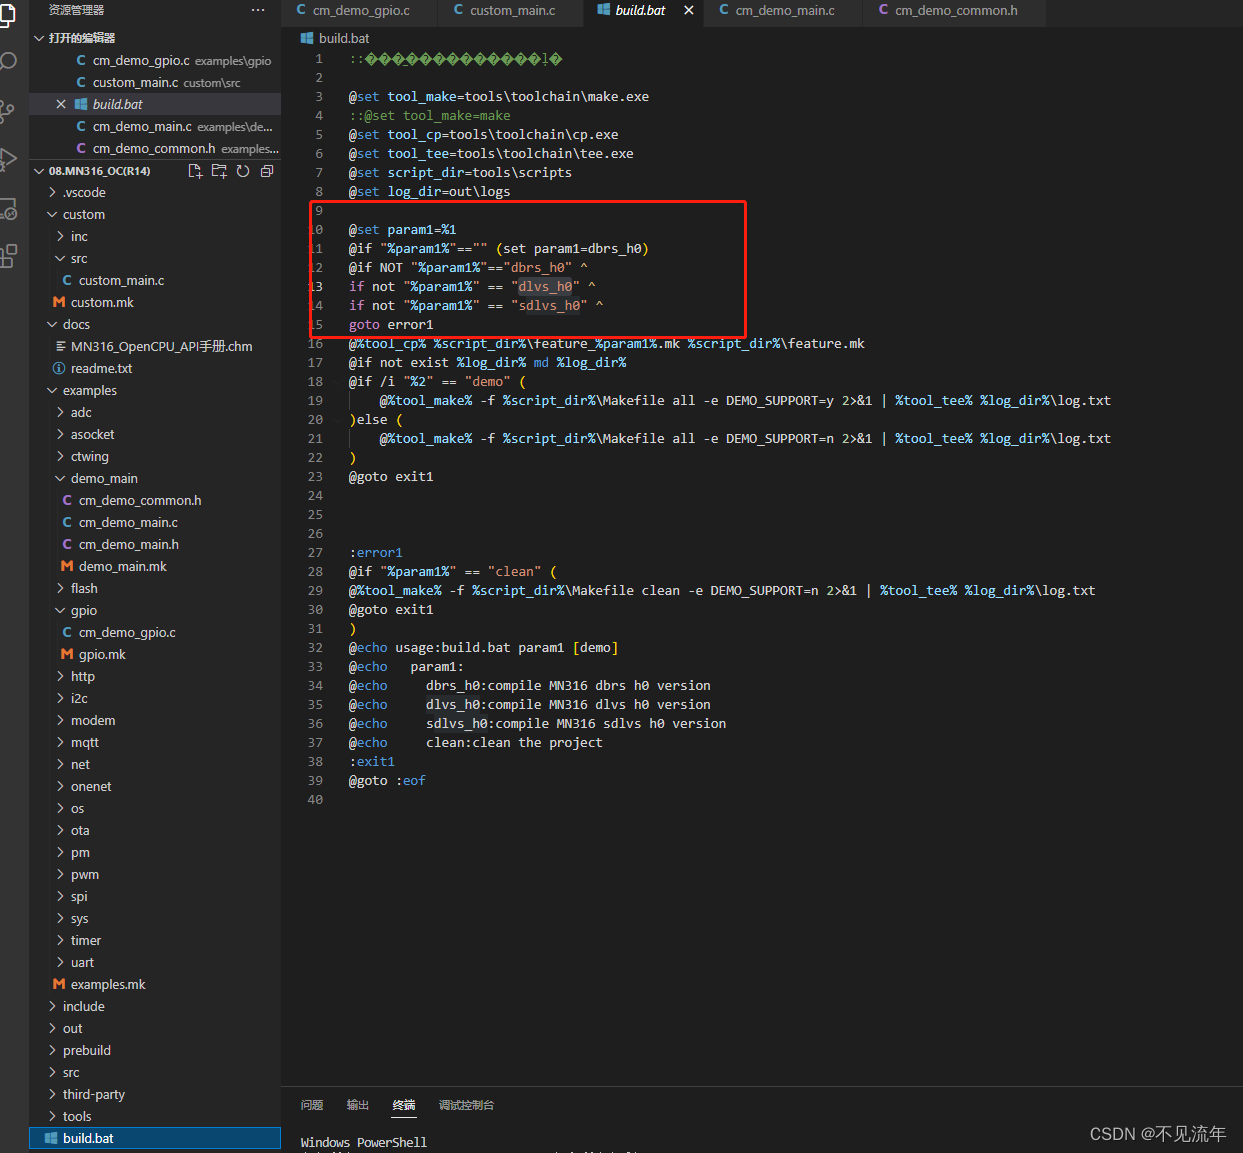Click the line number 18 in the gutter
The image size is (1243, 1153).
tap(315, 381)
